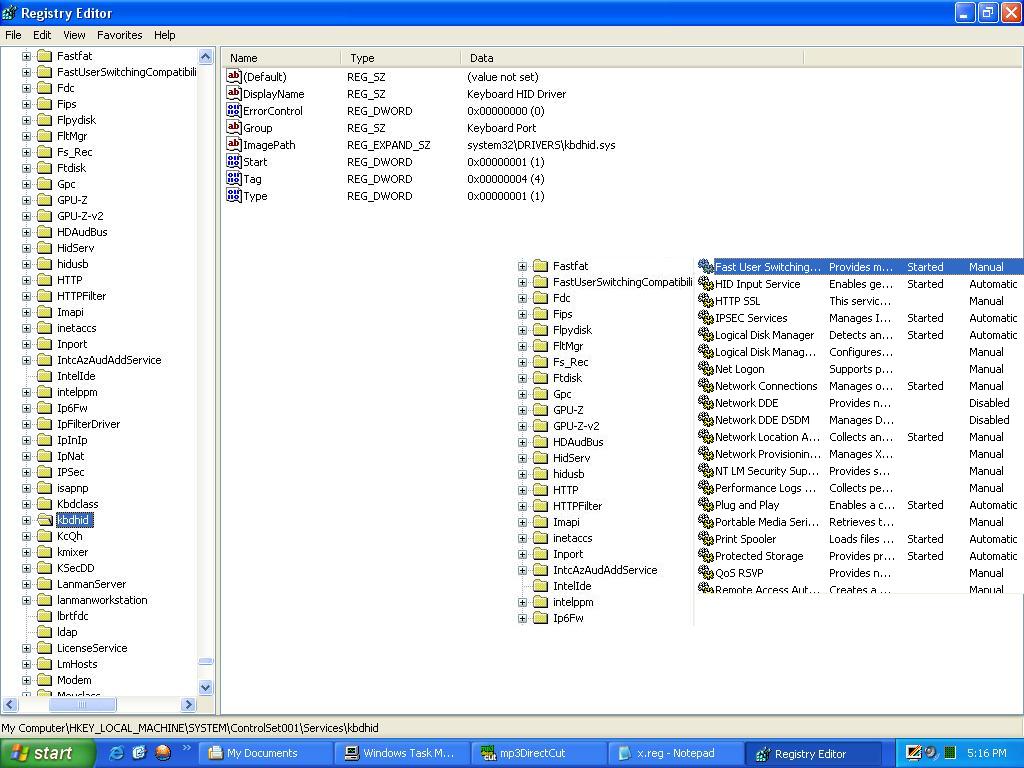Select the kmixer key in tree

(x=72, y=552)
